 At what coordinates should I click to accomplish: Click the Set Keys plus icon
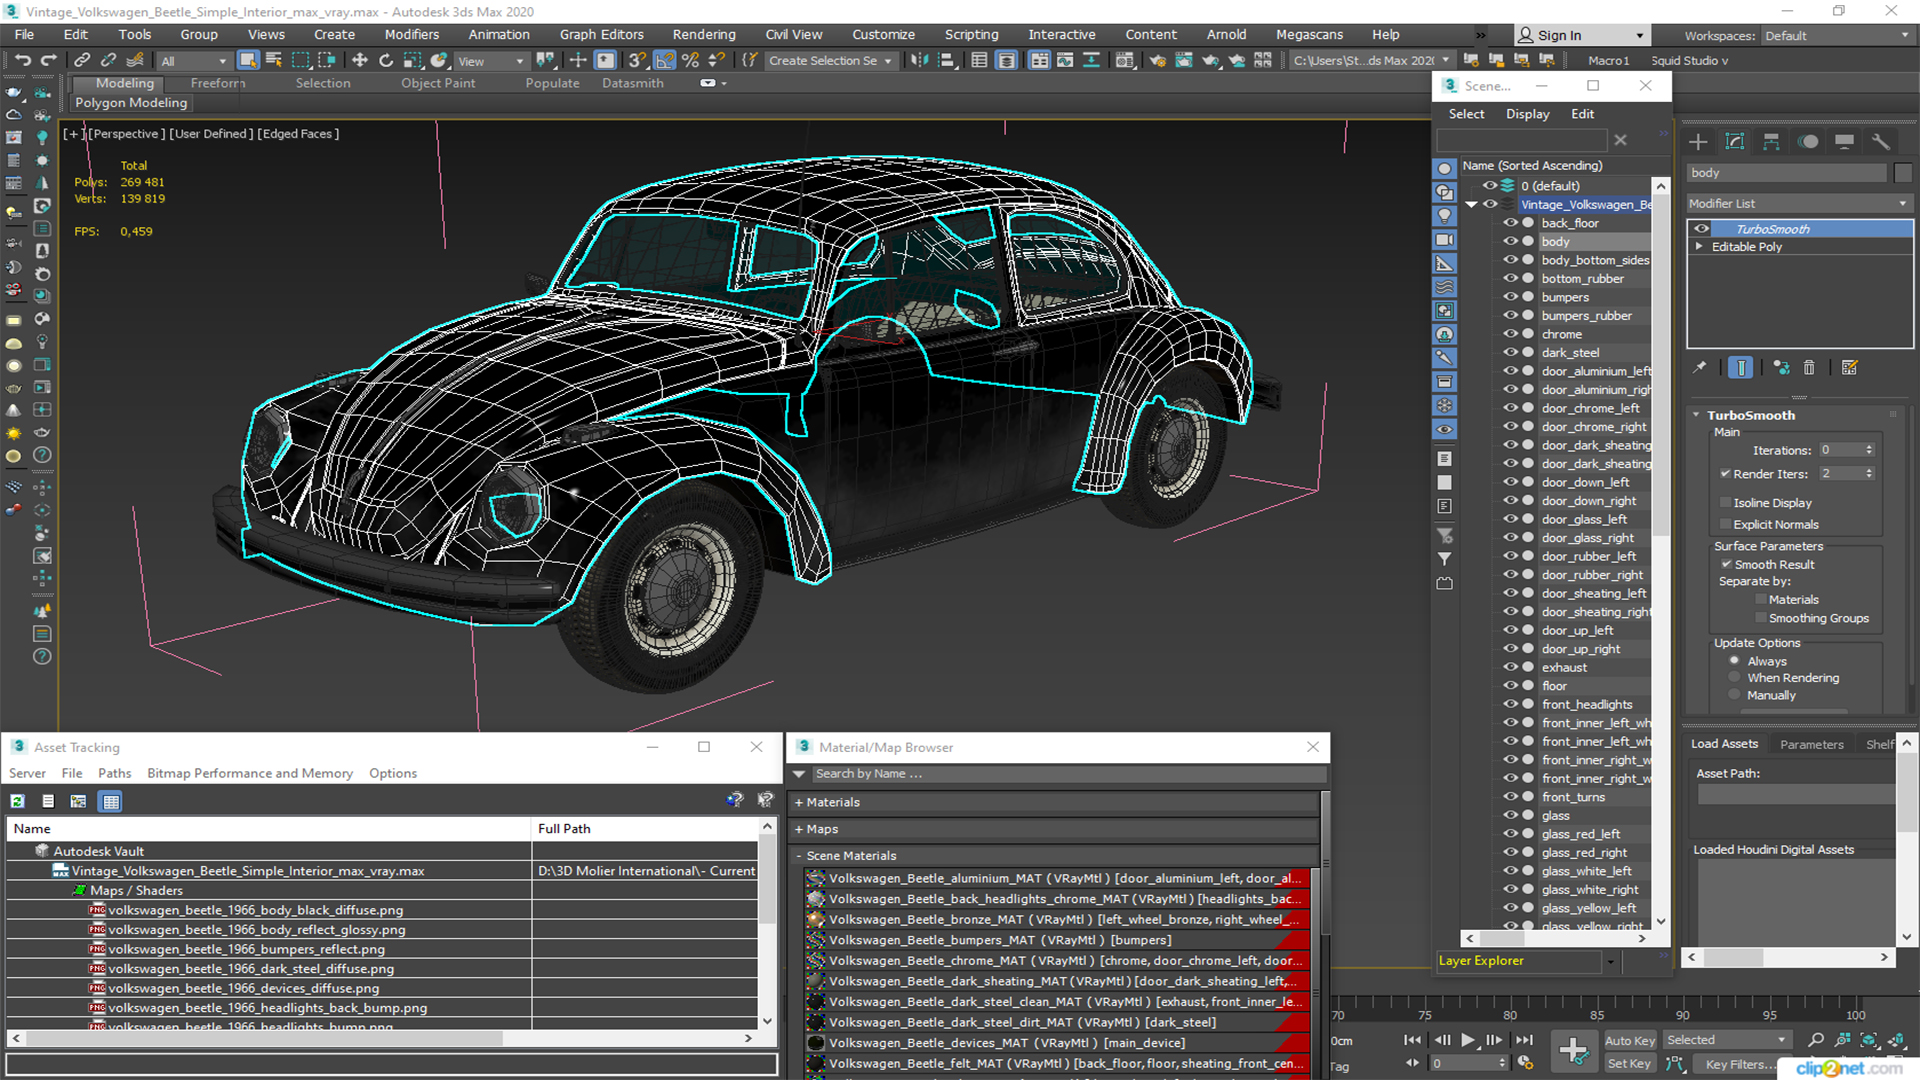click(x=1573, y=1051)
